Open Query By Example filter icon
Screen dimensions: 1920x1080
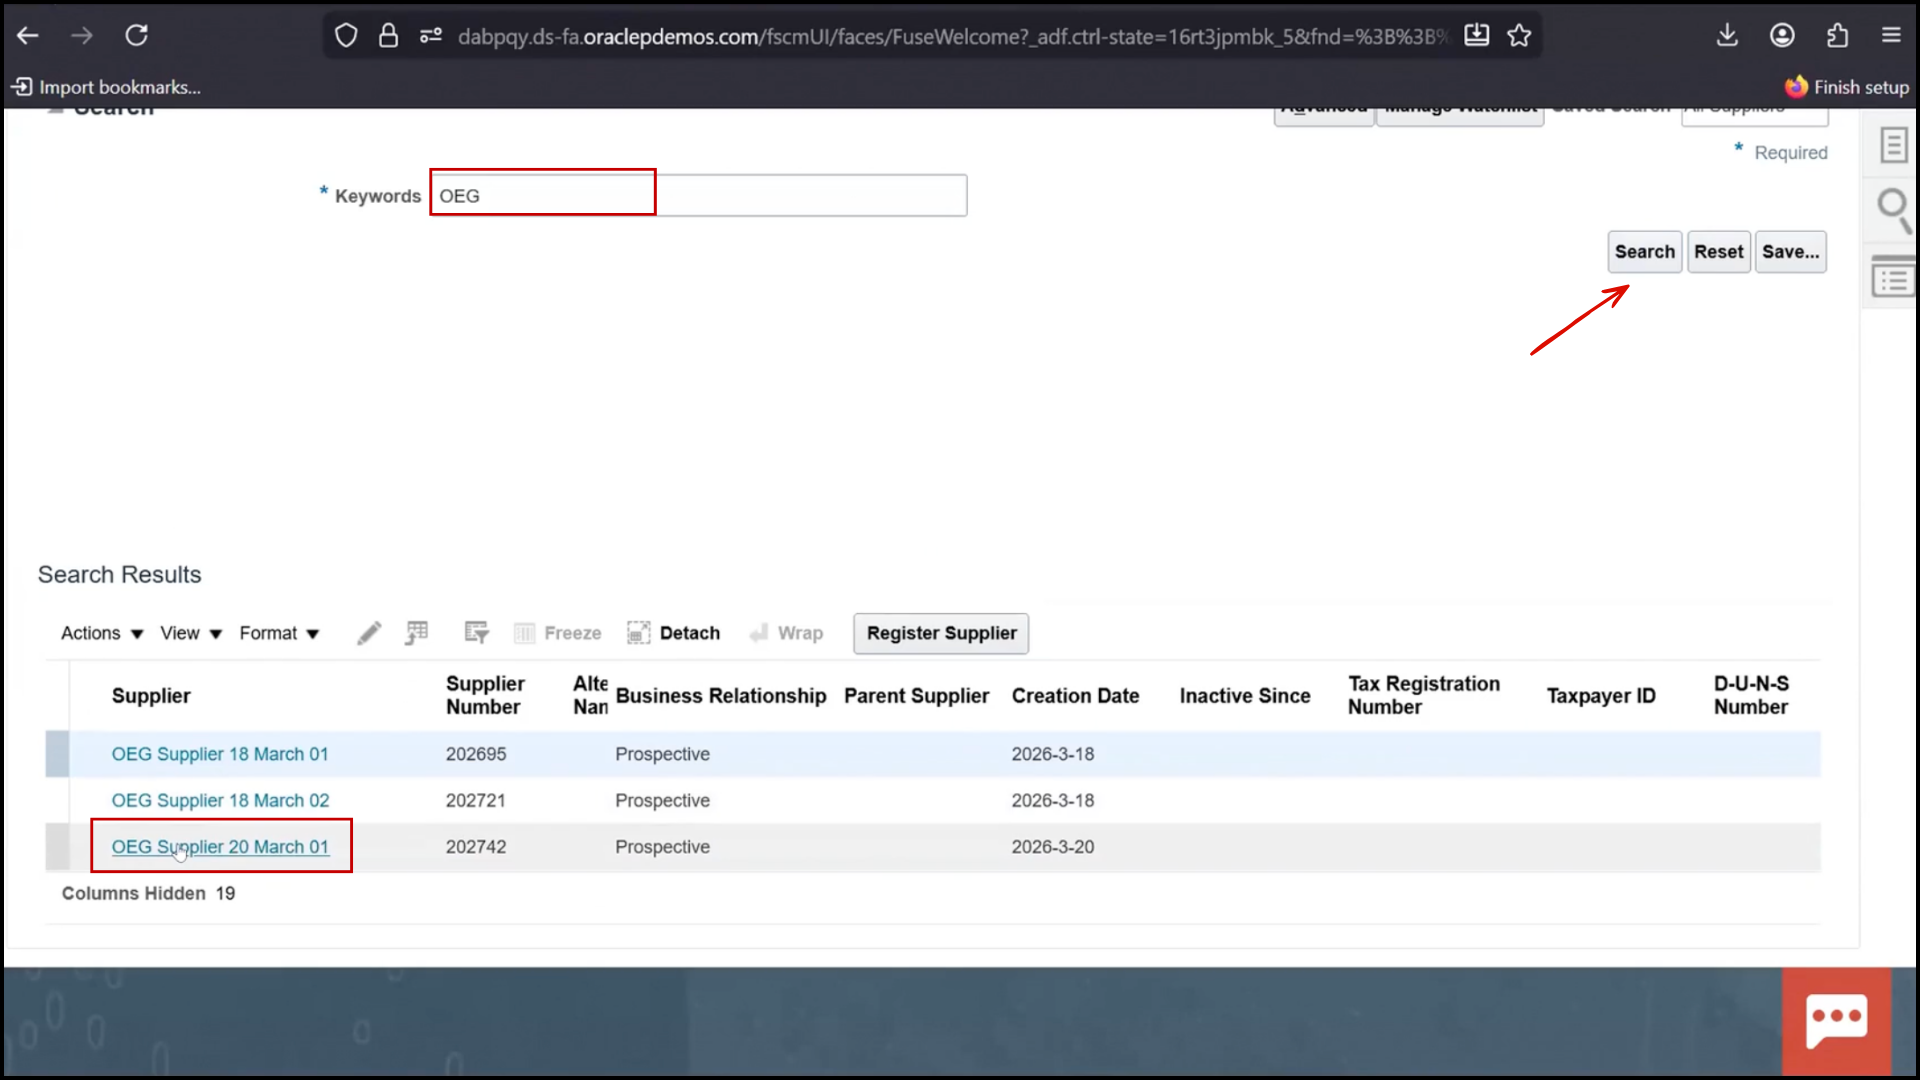click(477, 632)
